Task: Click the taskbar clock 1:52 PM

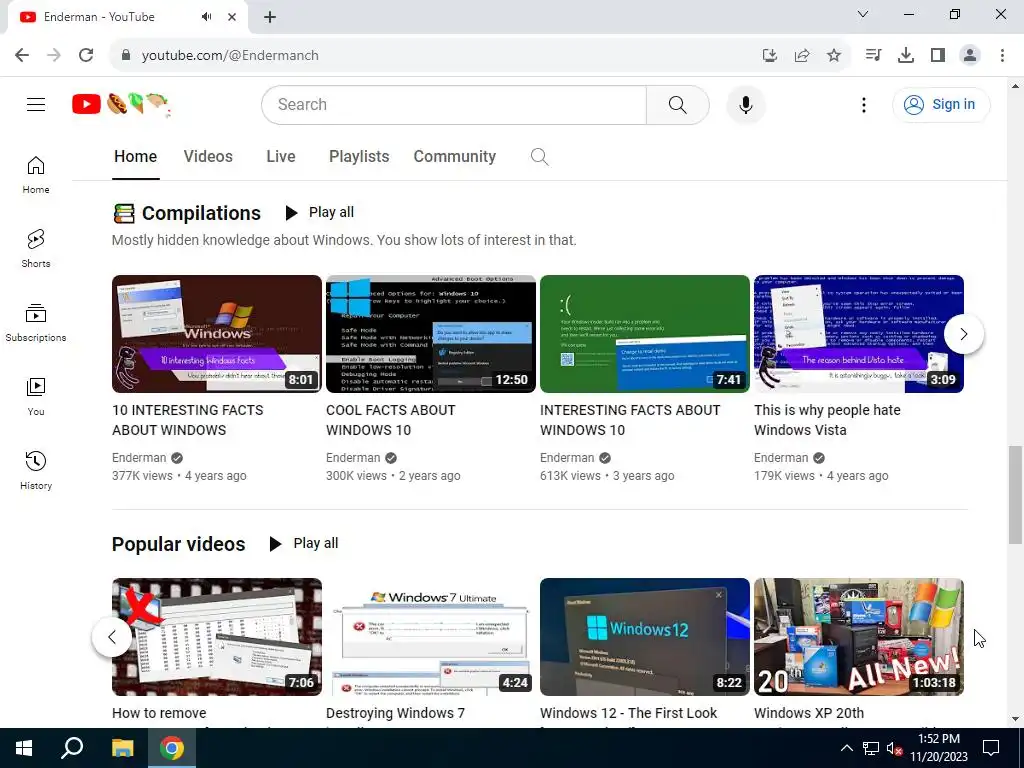Action: tap(938, 739)
